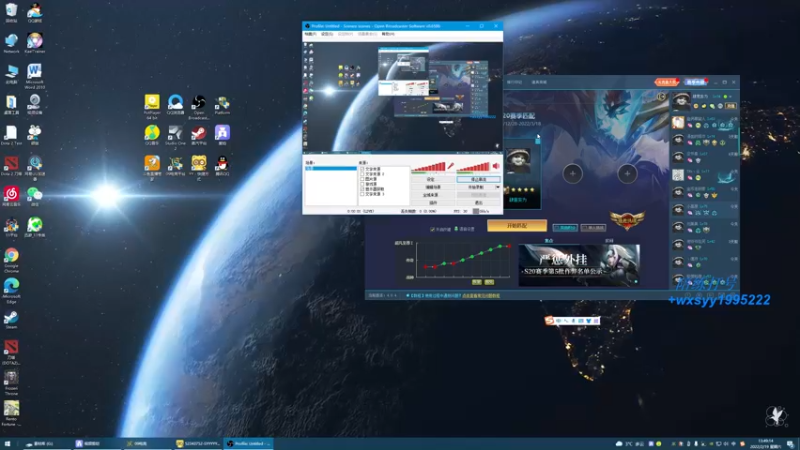800x450 pixels.
Task: Click the orange button in game client title bar
Action: pyautogui.click(x=666, y=82)
